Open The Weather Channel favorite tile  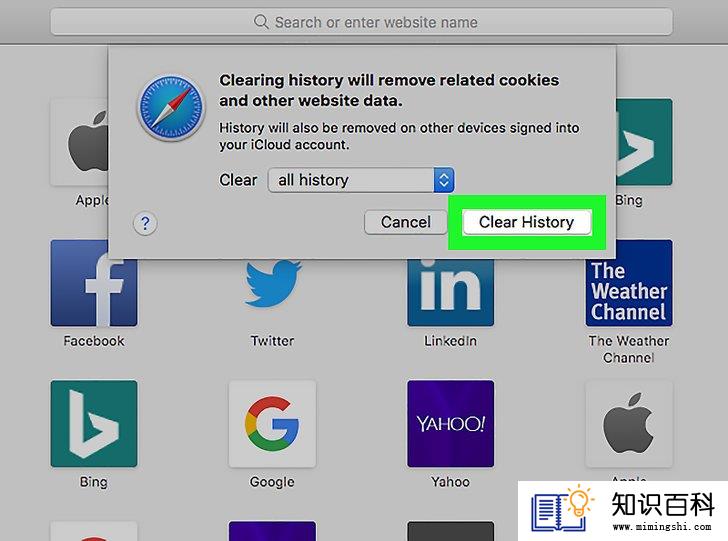[629, 283]
